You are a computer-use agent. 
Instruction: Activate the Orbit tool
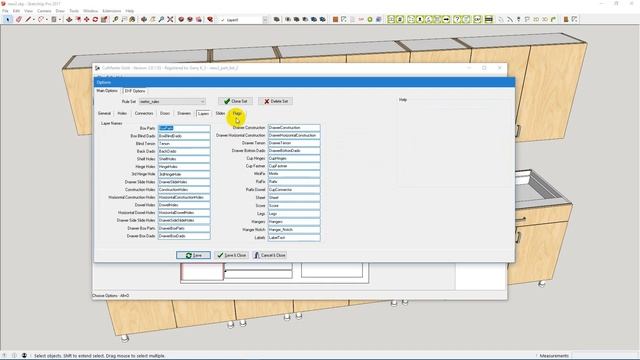144,19
